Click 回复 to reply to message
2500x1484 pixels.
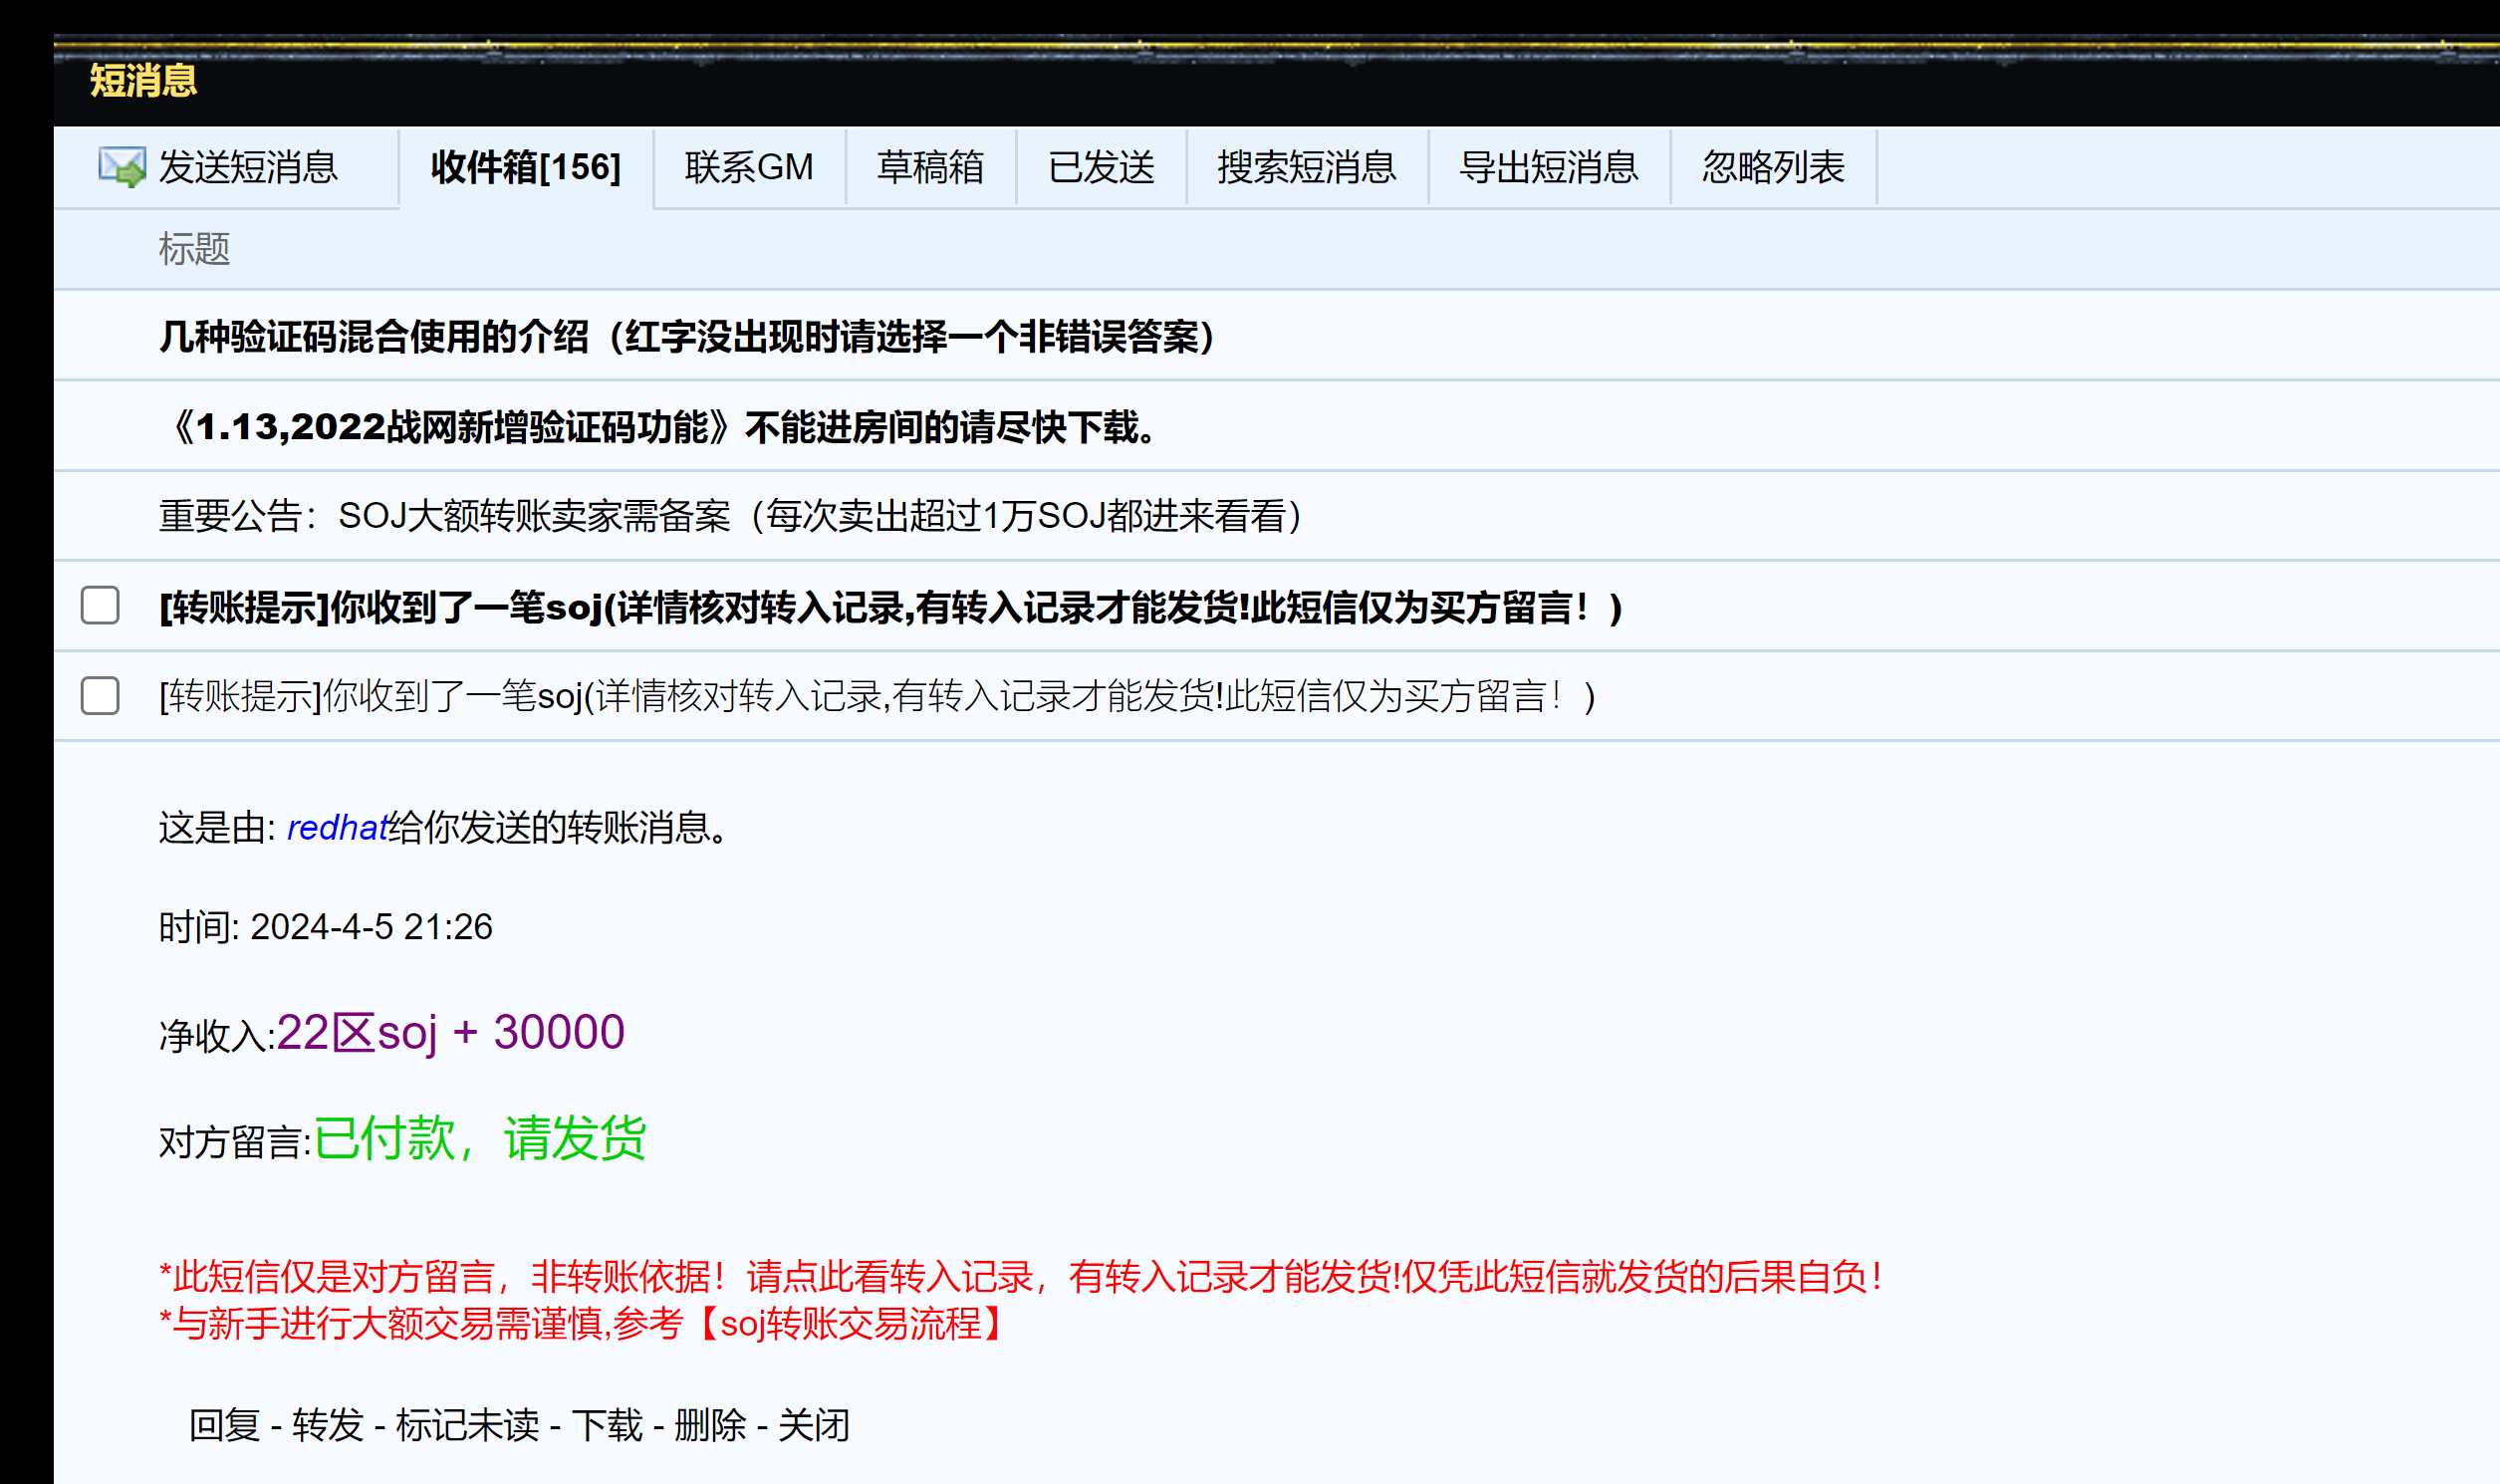coord(225,1425)
